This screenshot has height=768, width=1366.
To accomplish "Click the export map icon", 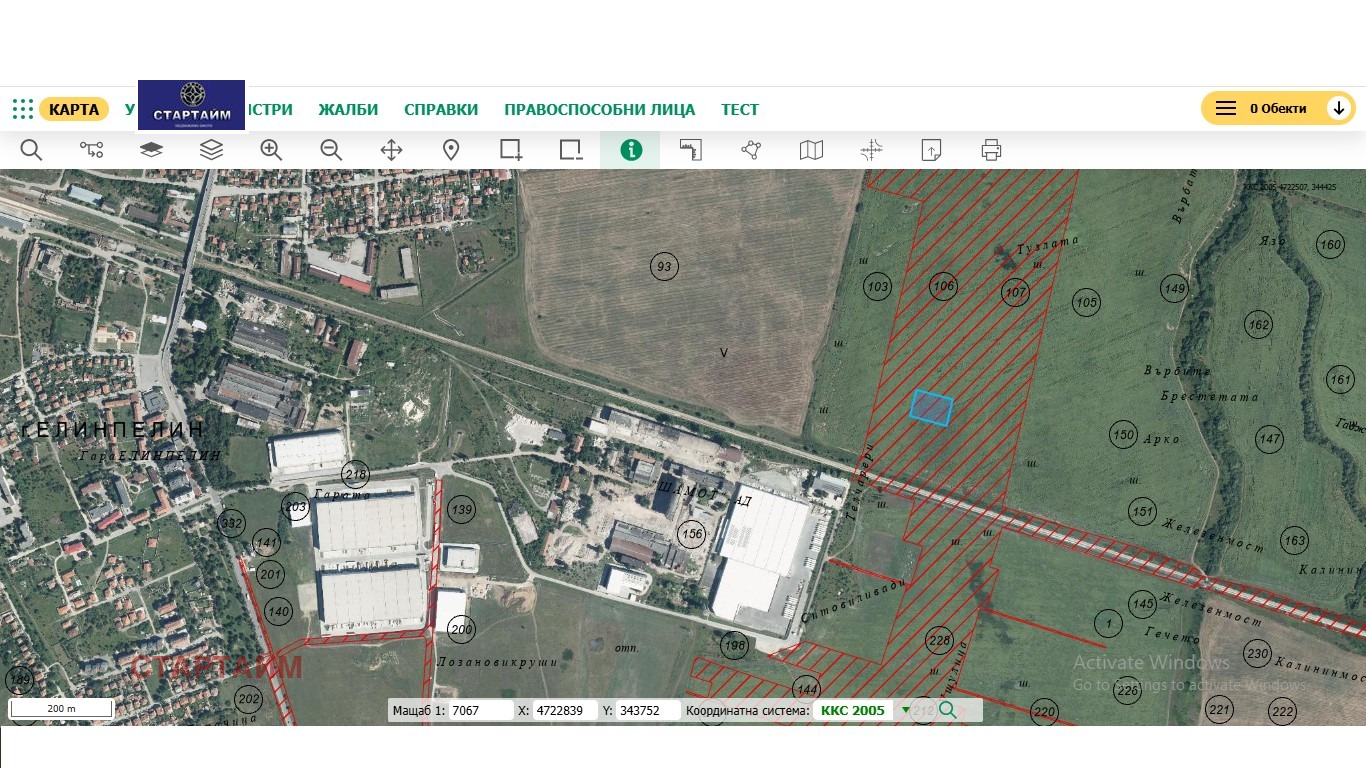I will (x=930, y=150).
